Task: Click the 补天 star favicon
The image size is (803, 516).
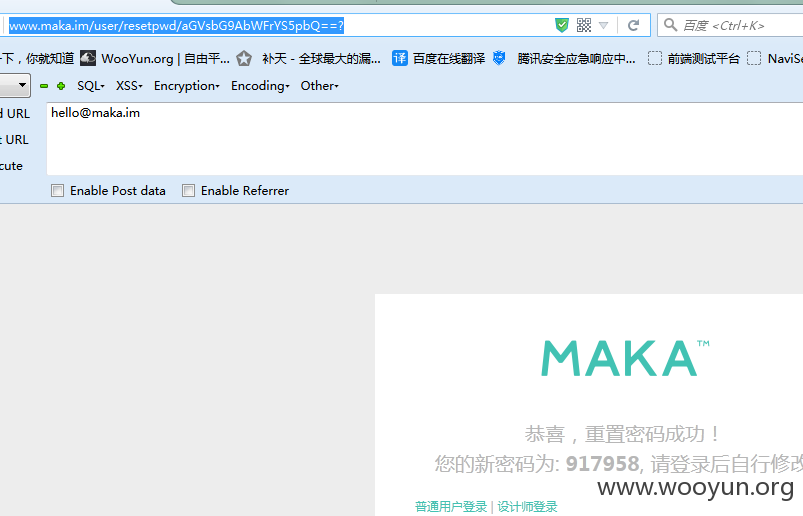Action: click(x=244, y=59)
